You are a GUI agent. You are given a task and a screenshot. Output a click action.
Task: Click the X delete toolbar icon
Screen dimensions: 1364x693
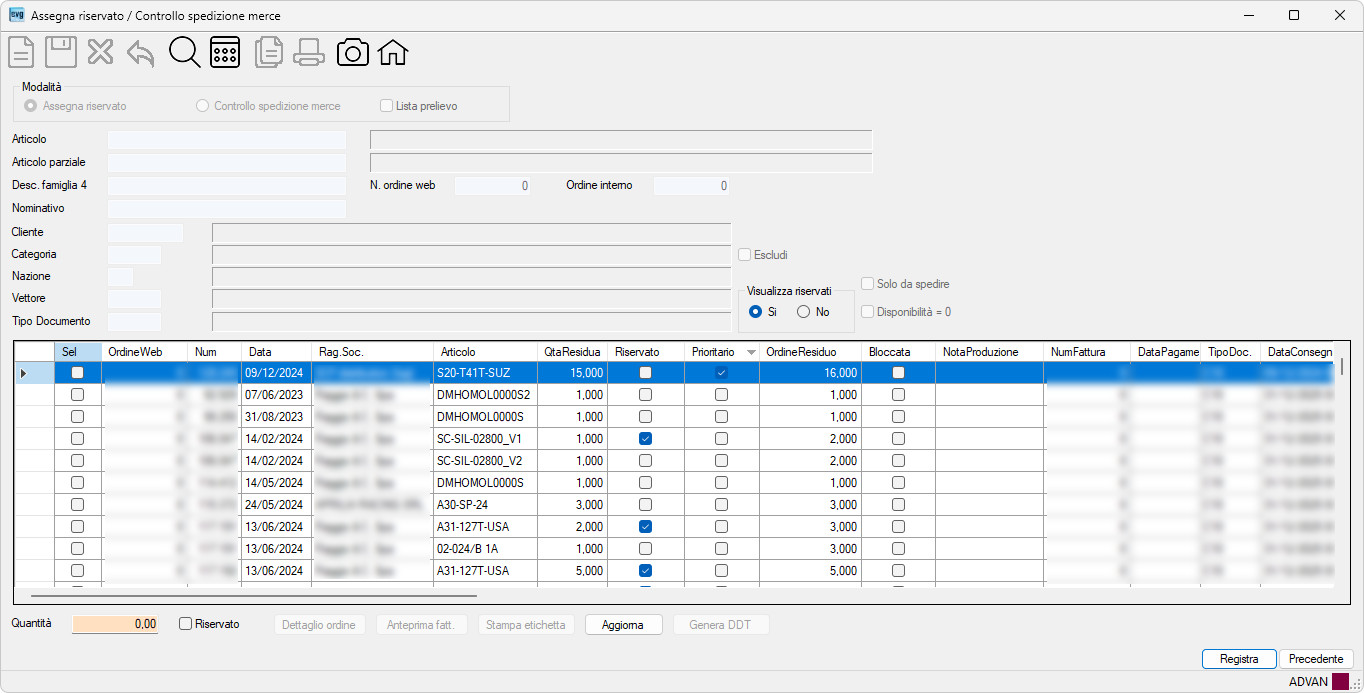tap(100, 52)
